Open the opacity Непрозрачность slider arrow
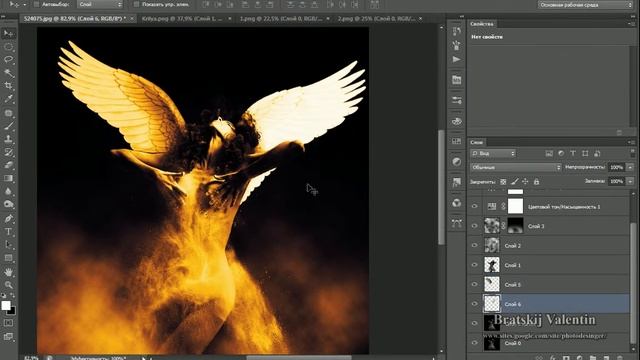Viewport: 640px width, 360px height. click(630, 167)
